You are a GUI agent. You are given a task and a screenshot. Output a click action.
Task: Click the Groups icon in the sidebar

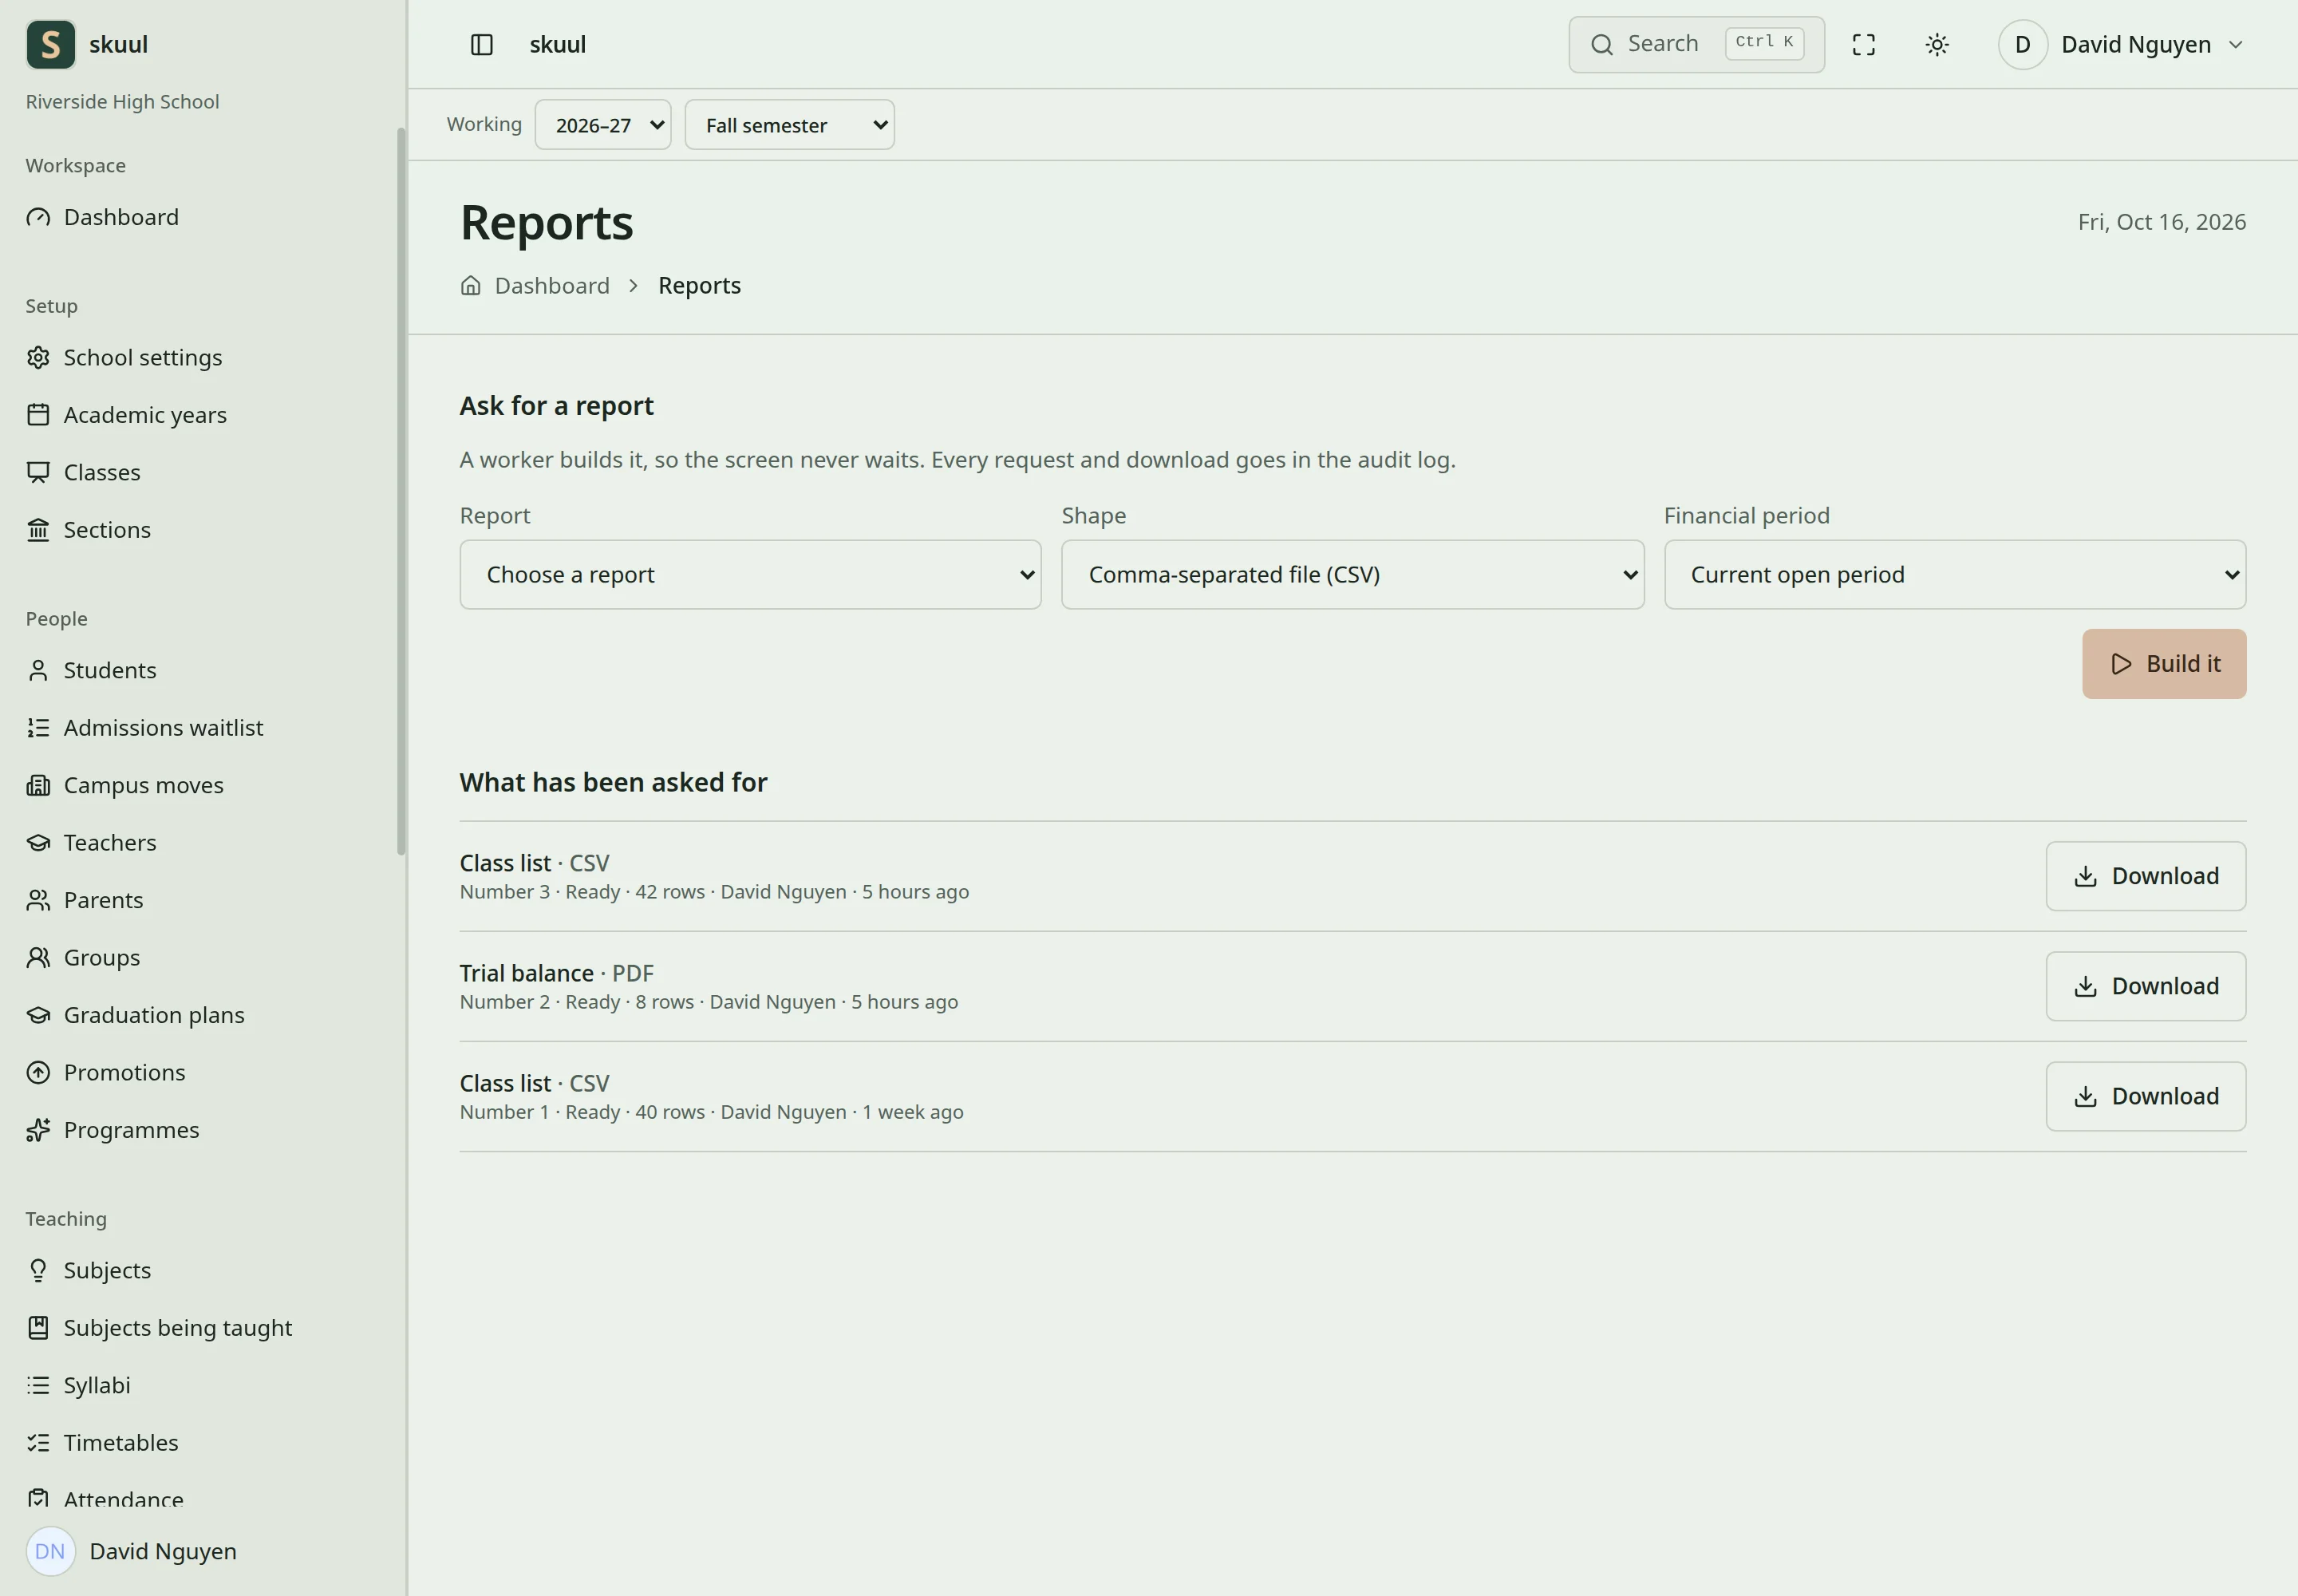point(38,958)
